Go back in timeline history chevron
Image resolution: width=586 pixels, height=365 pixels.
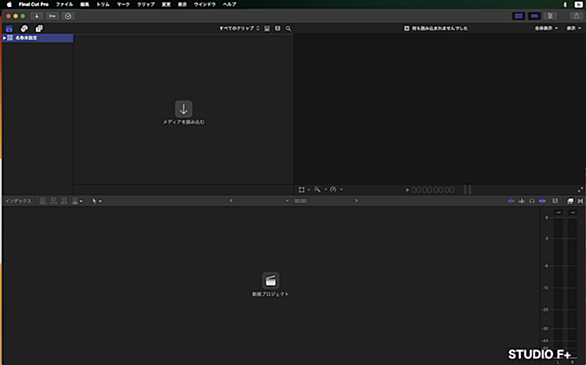tap(231, 201)
